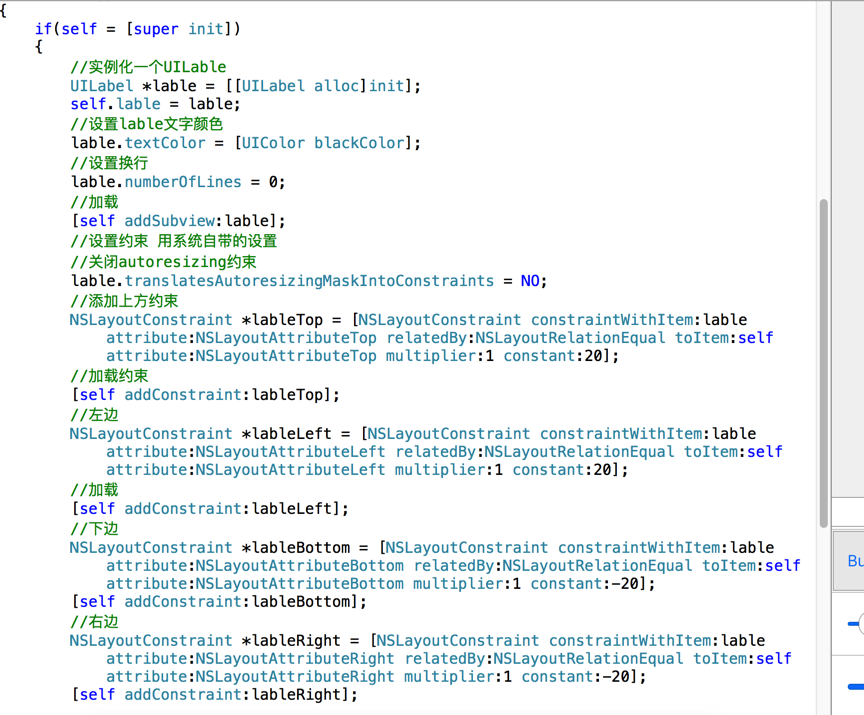864x715 pixels.
Task: Click 'blackColor' in the textColor line
Action: (359, 143)
